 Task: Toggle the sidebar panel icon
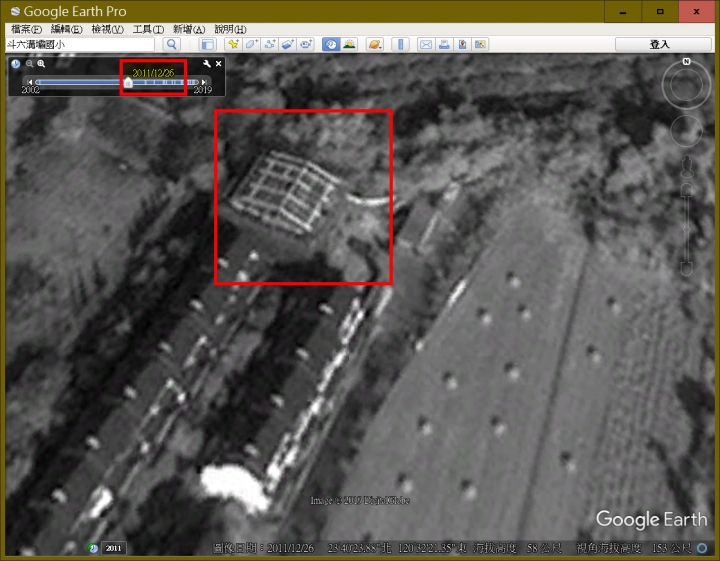[208, 45]
